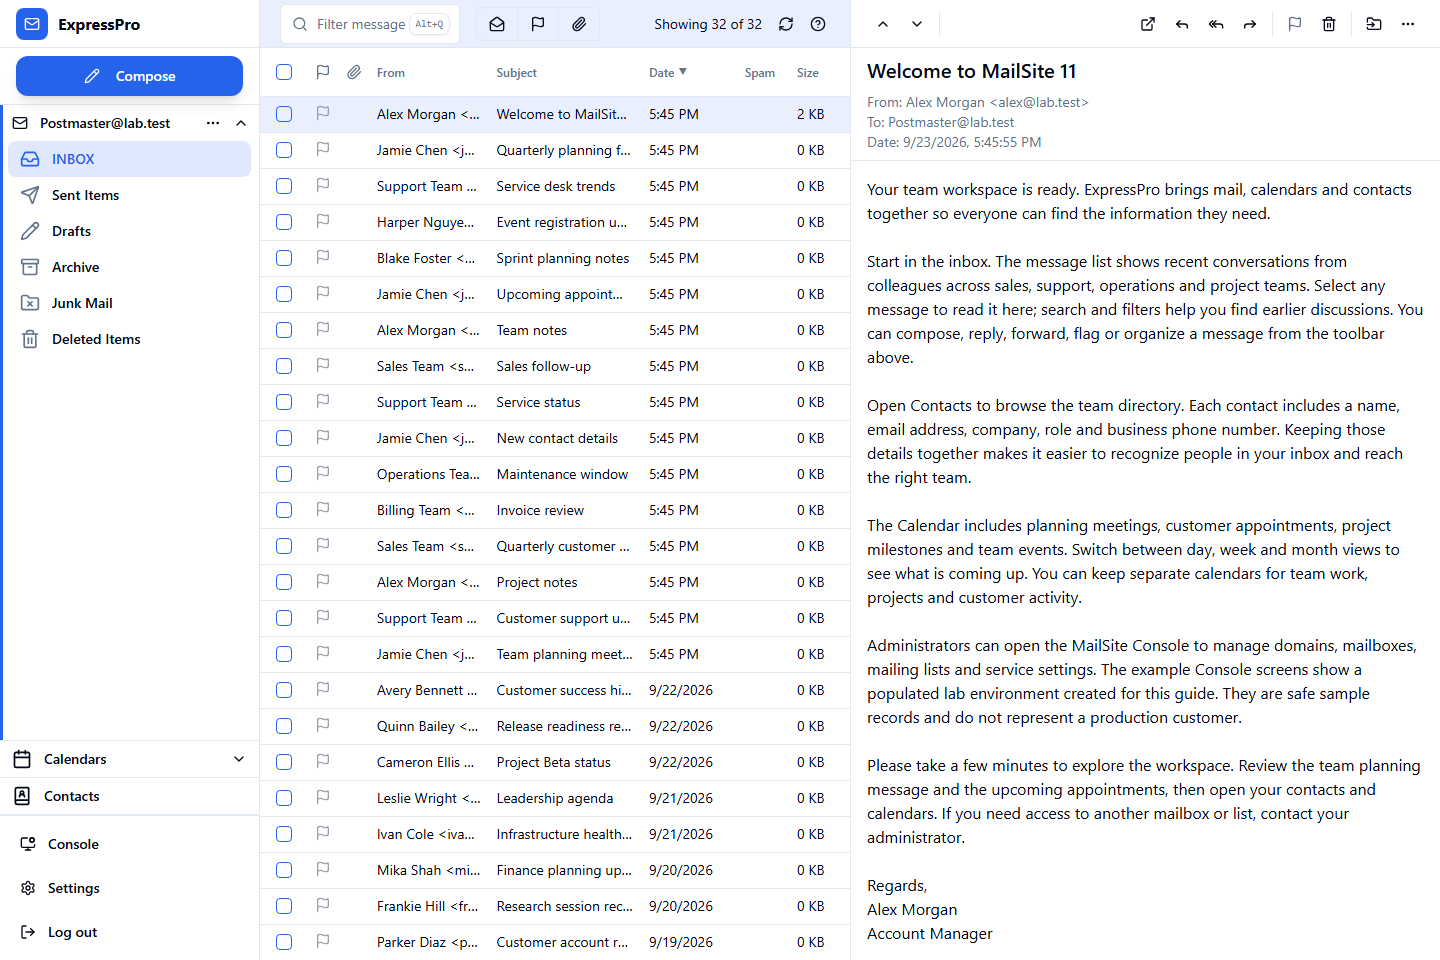The image size is (1440, 960).
Task: Open the Drafts folder
Action: 129,231
